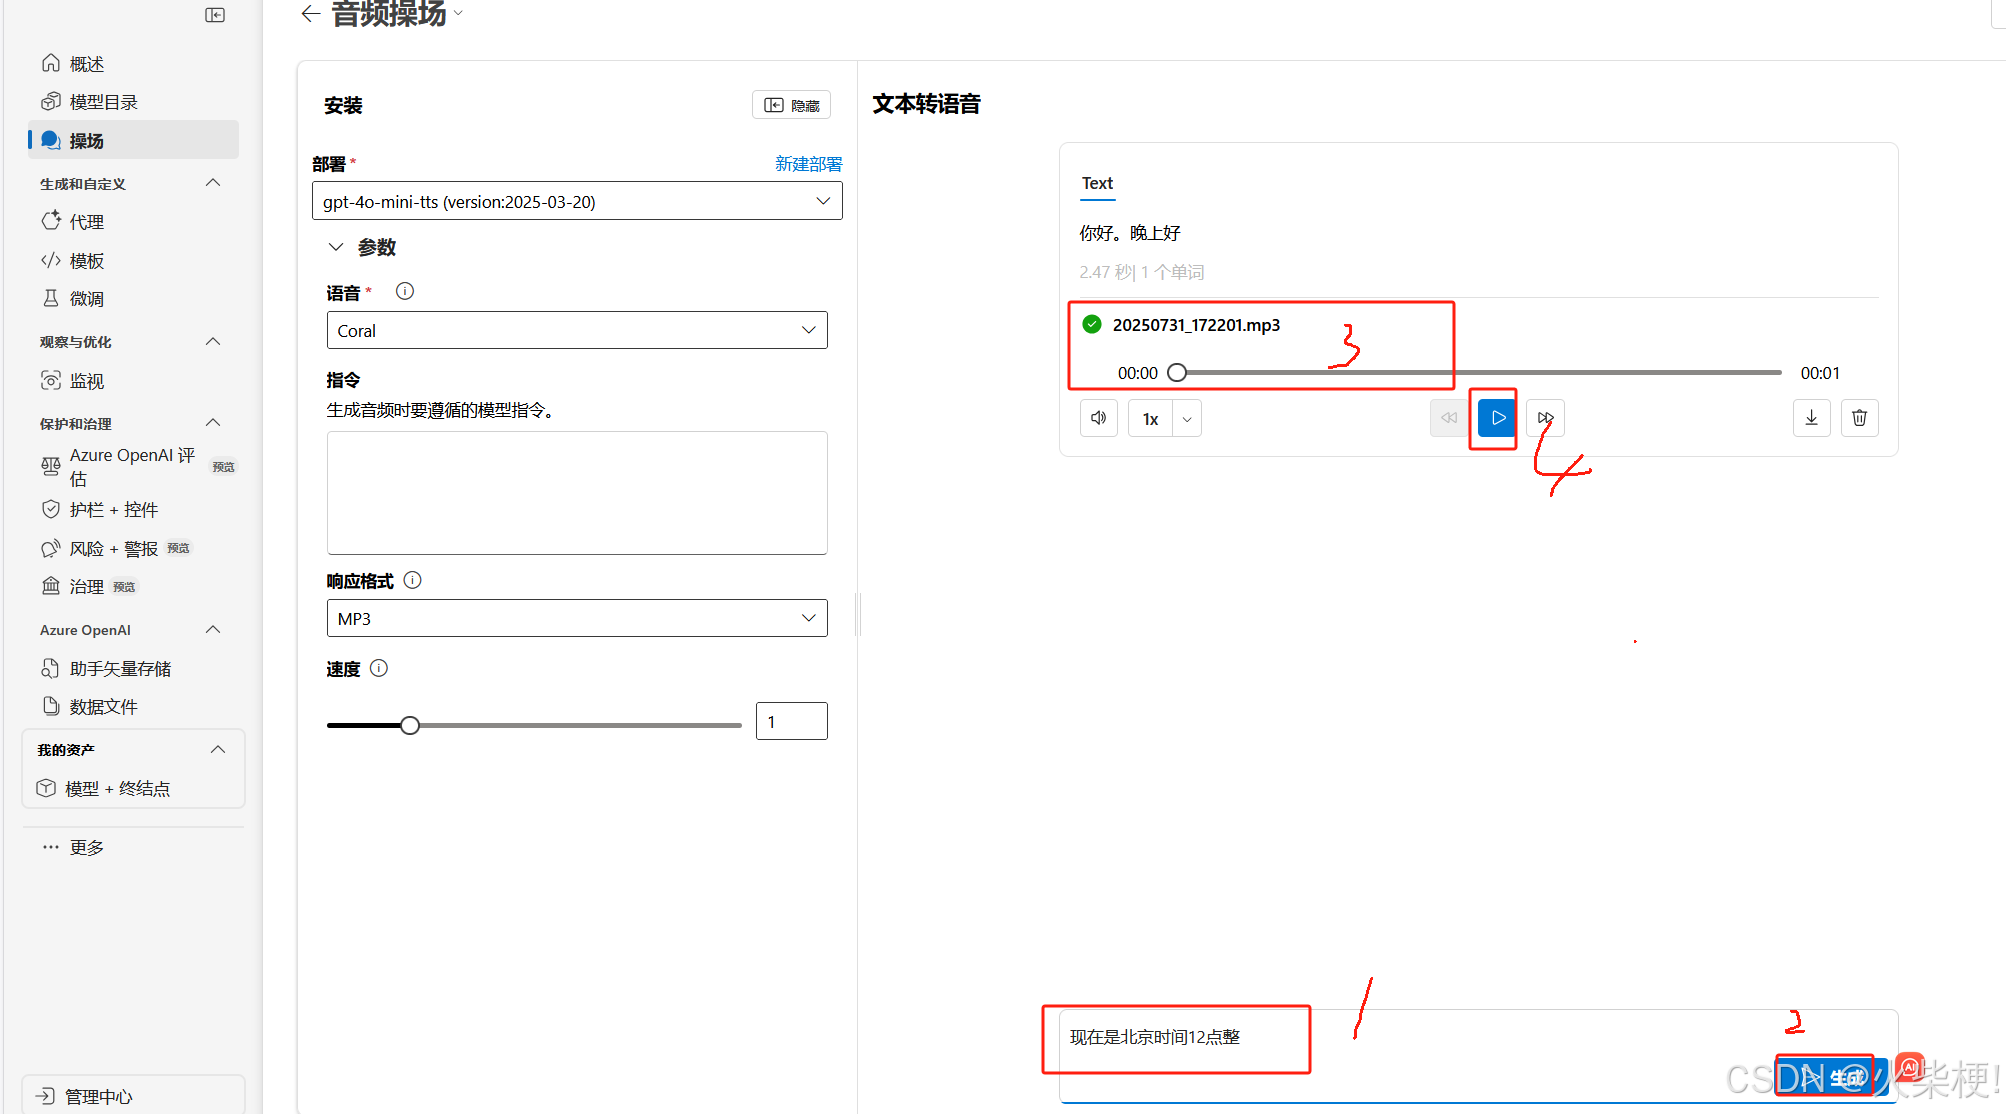2006x1114 pixels.
Task: Open the Coral voice dropdown
Action: tap(577, 330)
